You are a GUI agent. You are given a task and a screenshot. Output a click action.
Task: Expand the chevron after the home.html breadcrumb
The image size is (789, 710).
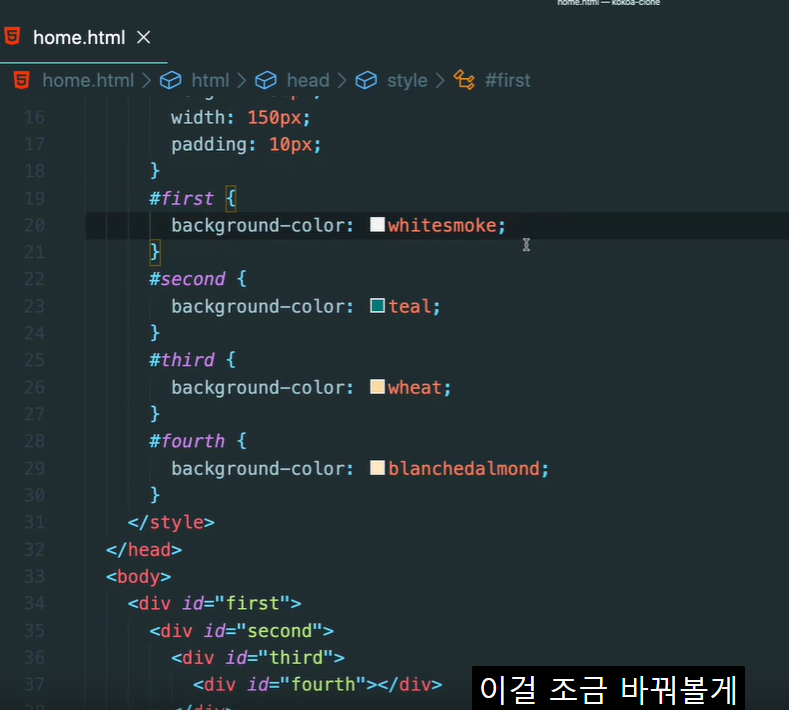point(146,81)
